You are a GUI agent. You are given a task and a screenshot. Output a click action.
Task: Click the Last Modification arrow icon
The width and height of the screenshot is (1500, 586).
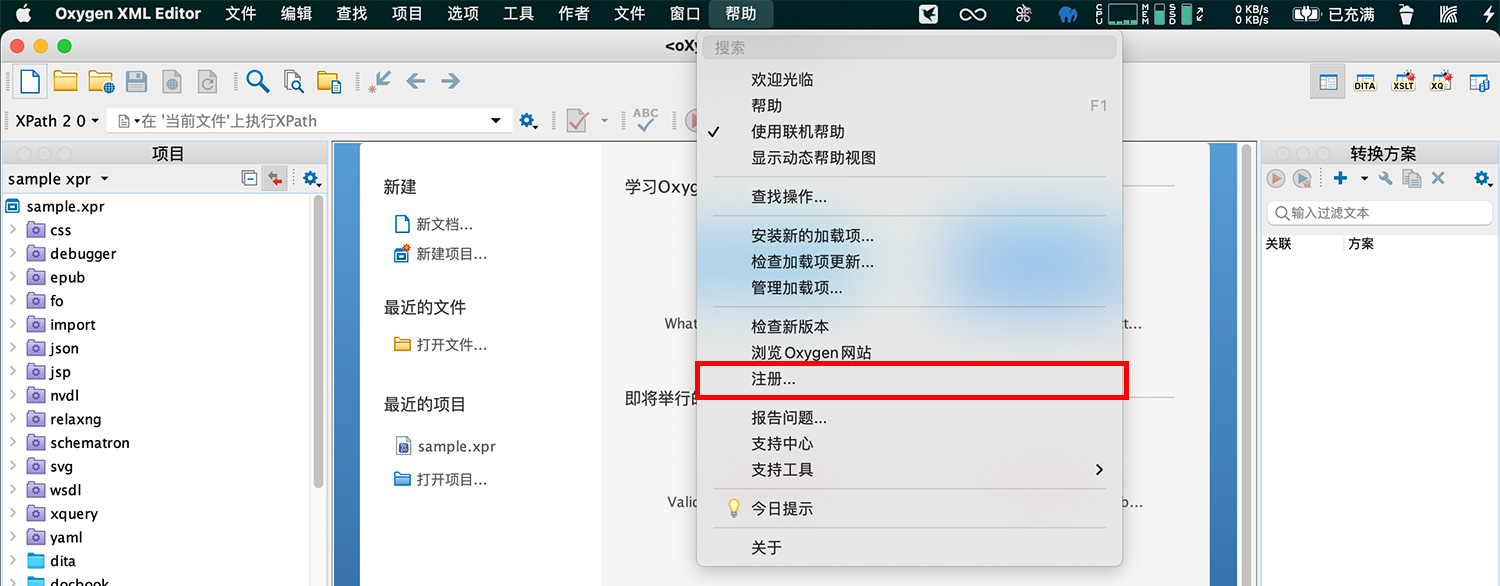pyautogui.click(x=379, y=82)
